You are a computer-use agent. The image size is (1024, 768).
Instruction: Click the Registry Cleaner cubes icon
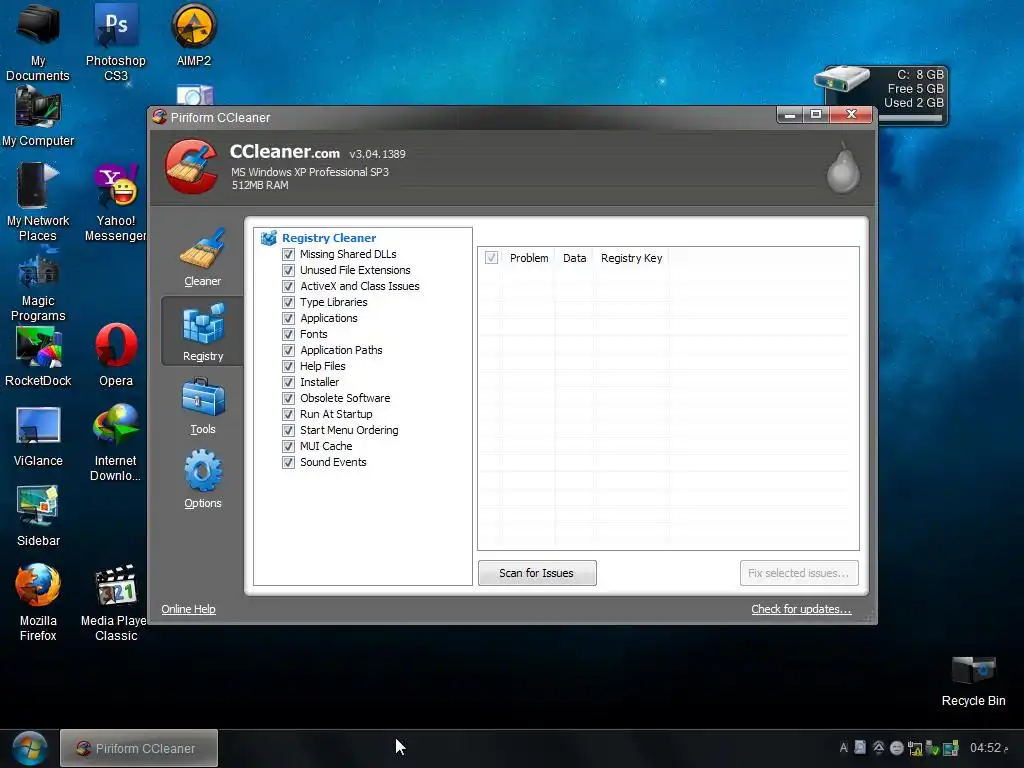click(x=268, y=238)
